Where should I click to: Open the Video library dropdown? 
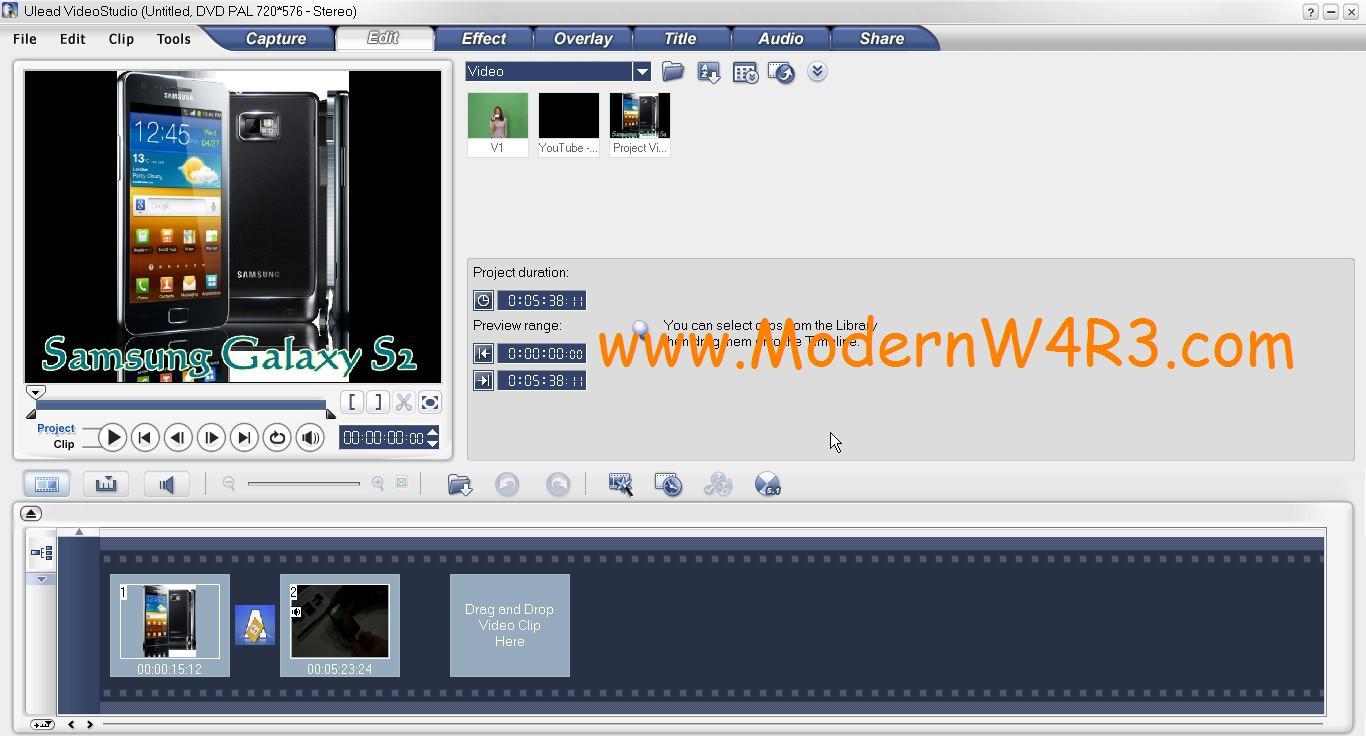[642, 71]
